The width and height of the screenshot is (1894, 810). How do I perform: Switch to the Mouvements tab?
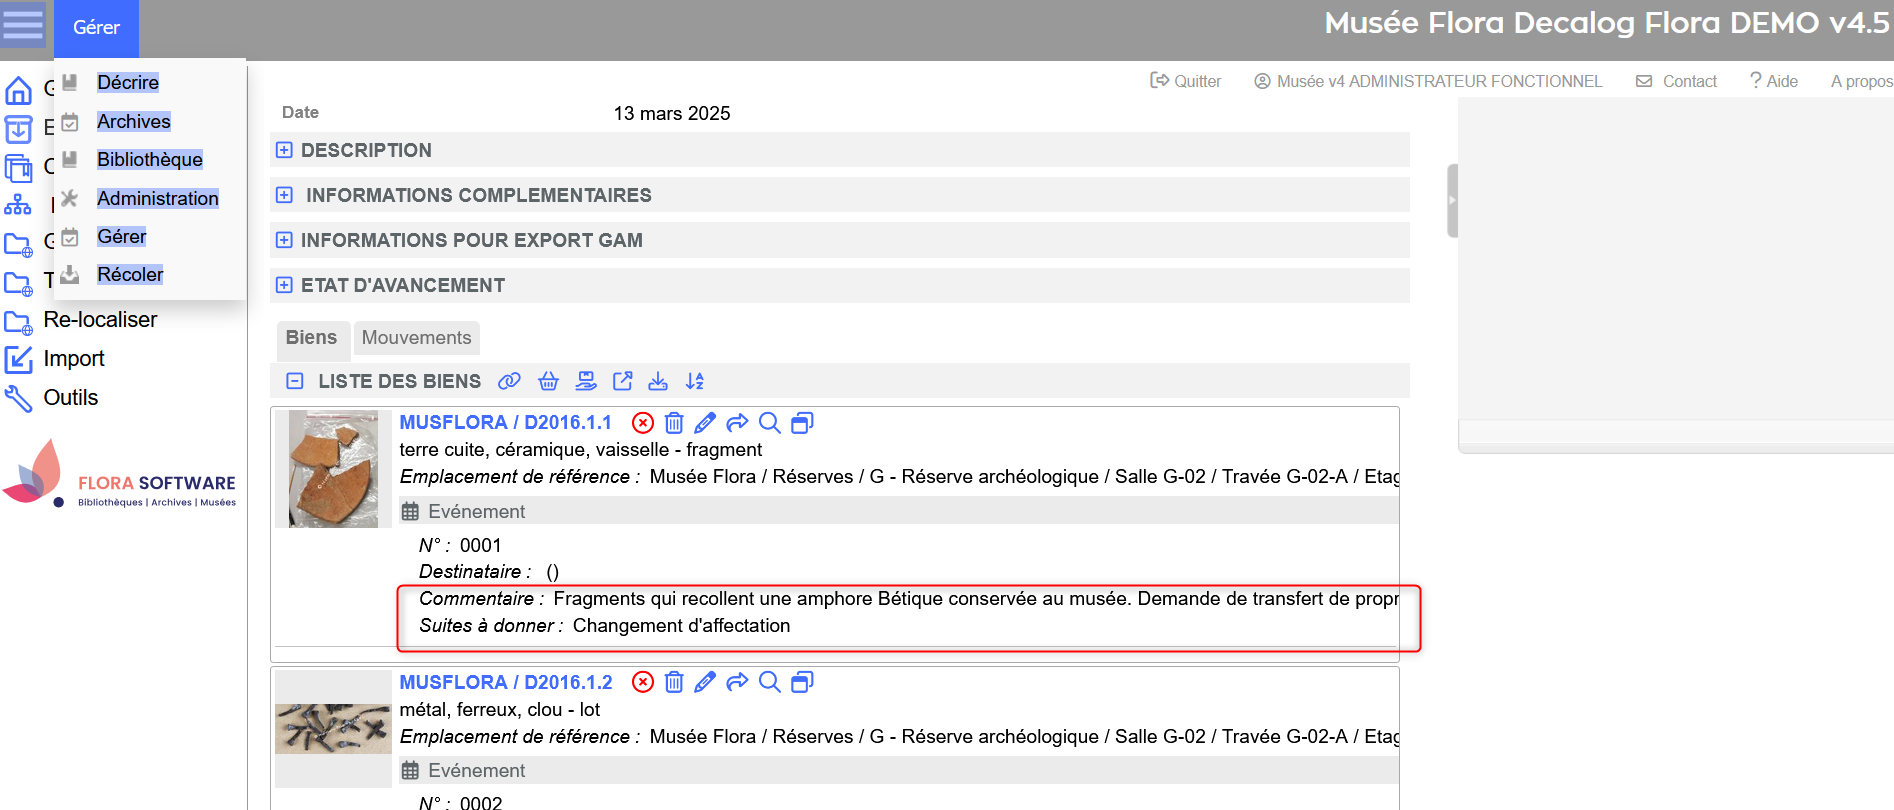tap(416, 338)
